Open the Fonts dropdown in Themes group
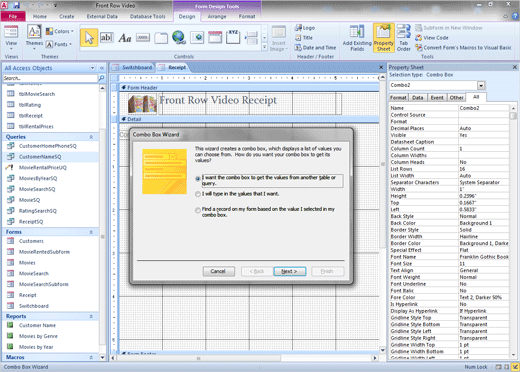 (x=59, y=44)
